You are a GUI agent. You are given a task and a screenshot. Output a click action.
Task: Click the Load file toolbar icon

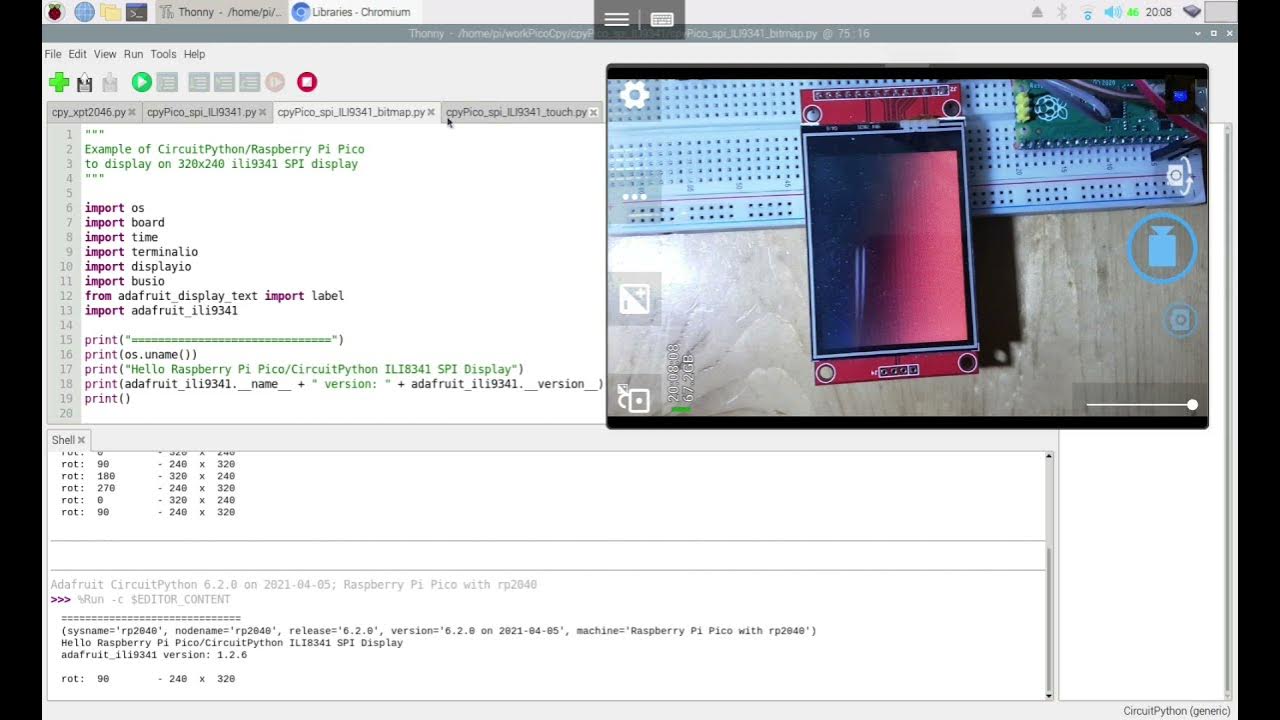click(84, 82)
